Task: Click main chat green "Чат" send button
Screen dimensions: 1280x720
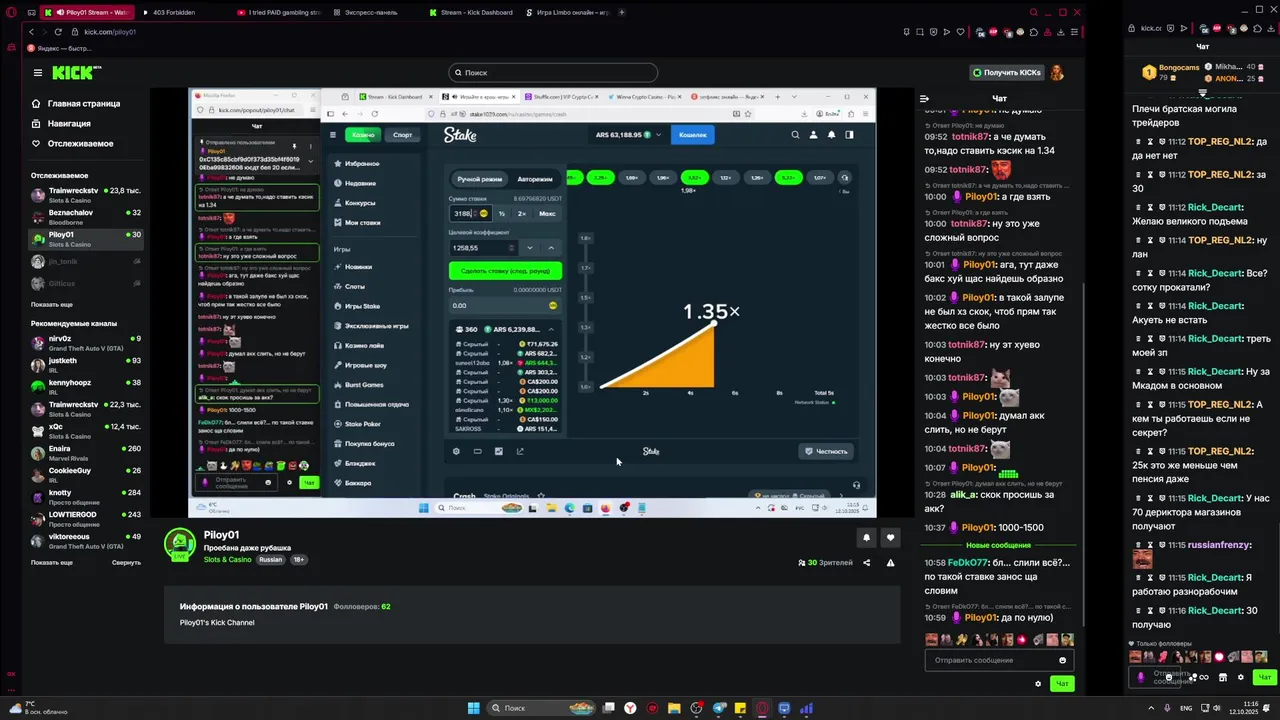Action: pyautogui.click(x=1062, y=684)
